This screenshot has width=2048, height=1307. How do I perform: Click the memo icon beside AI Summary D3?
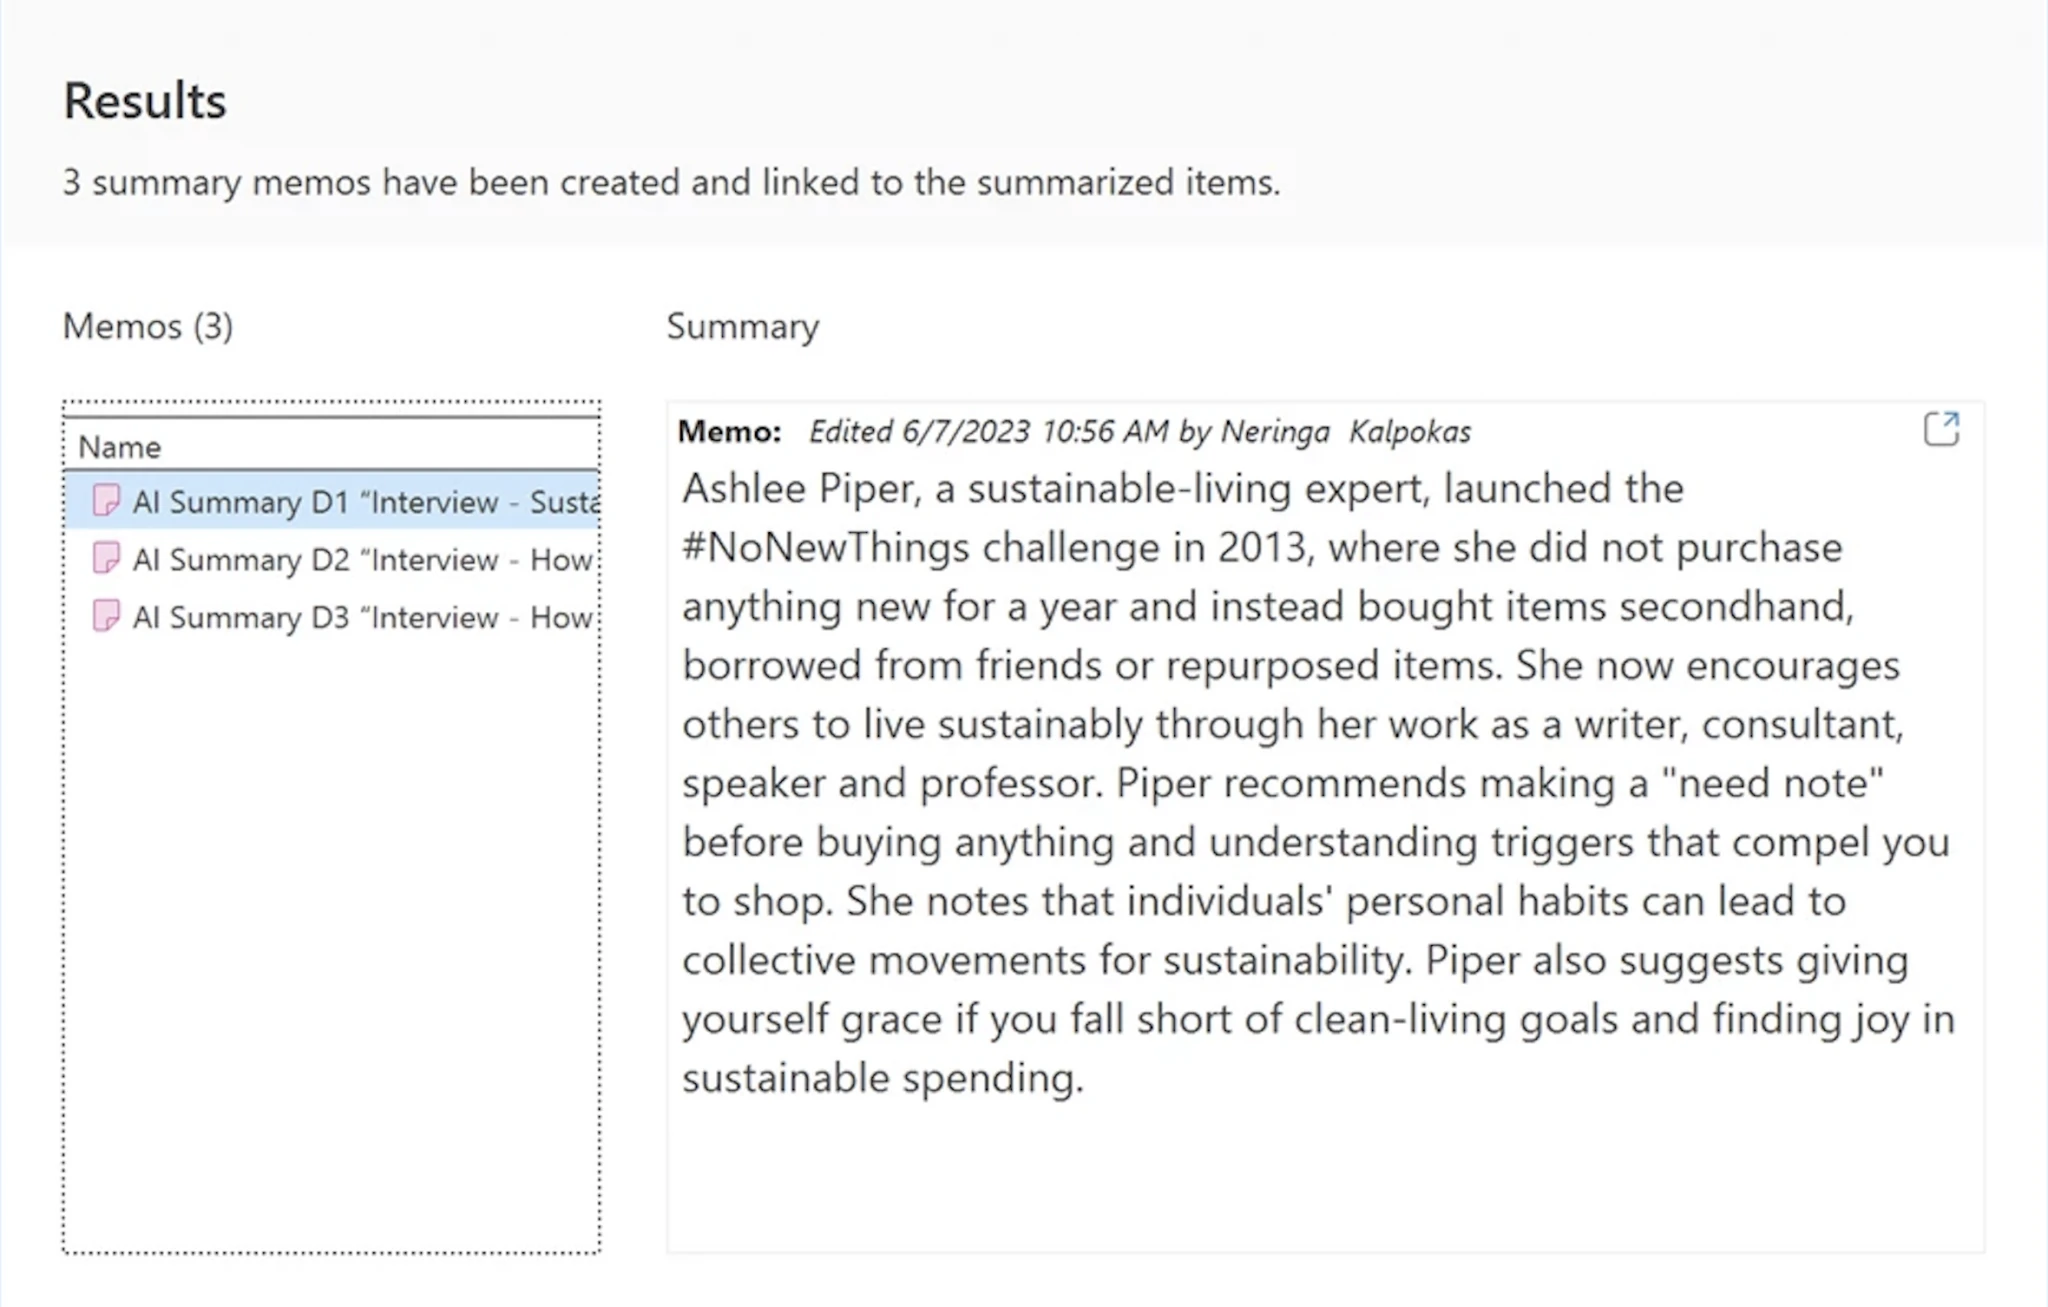pyautogui.click(x=106, y=616)
